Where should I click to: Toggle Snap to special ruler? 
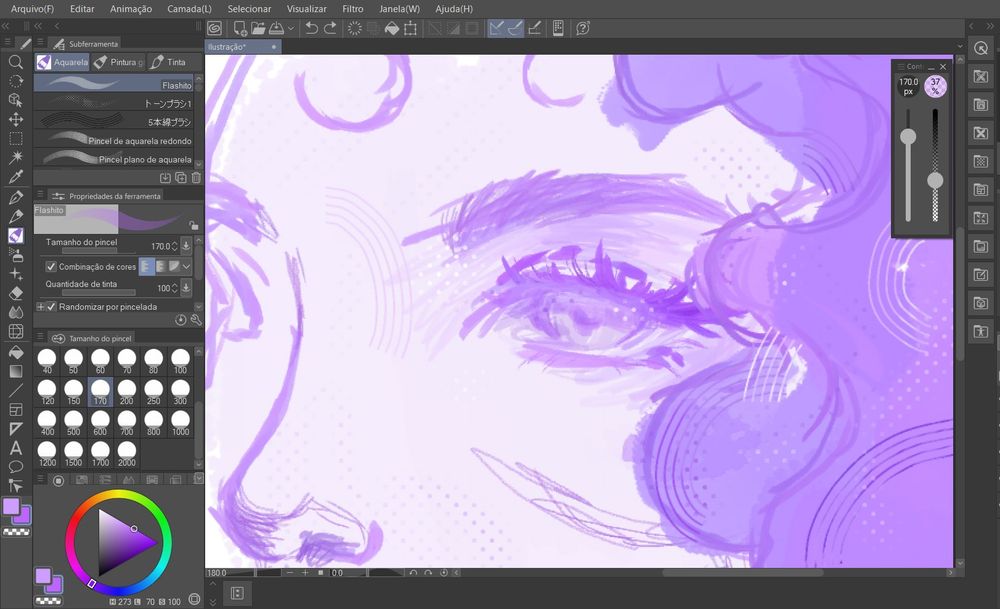(515, 28)
